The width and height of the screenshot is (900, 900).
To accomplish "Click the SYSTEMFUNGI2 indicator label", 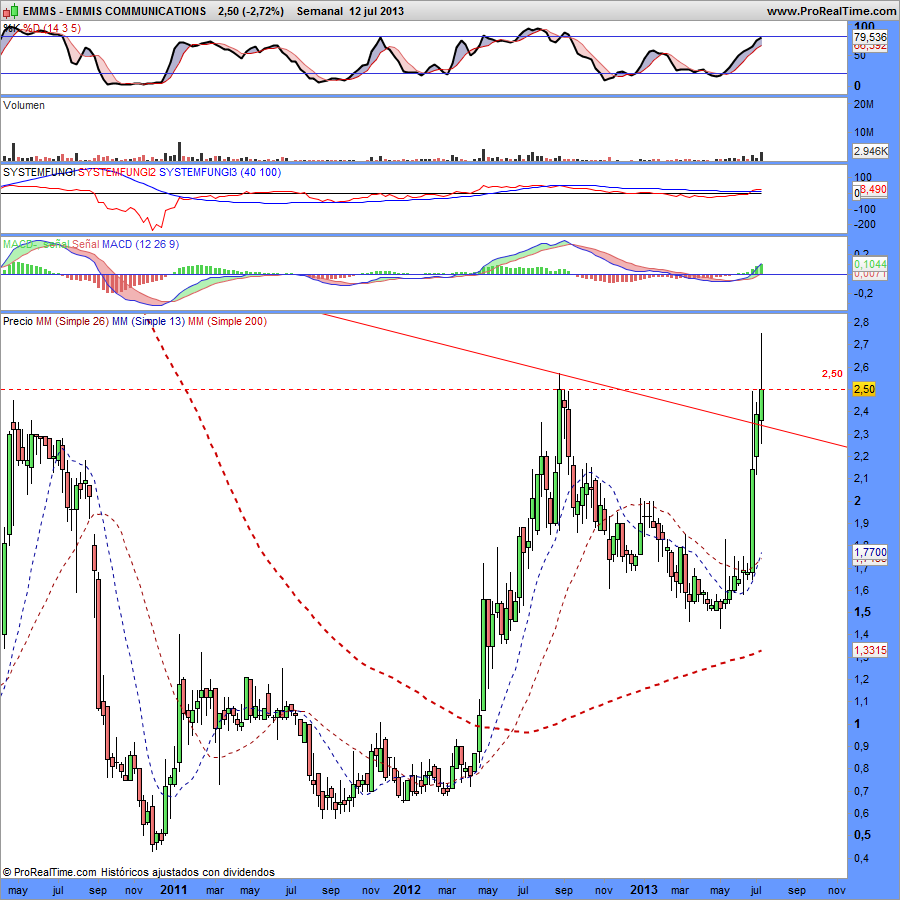I will [x=117, y=172].
